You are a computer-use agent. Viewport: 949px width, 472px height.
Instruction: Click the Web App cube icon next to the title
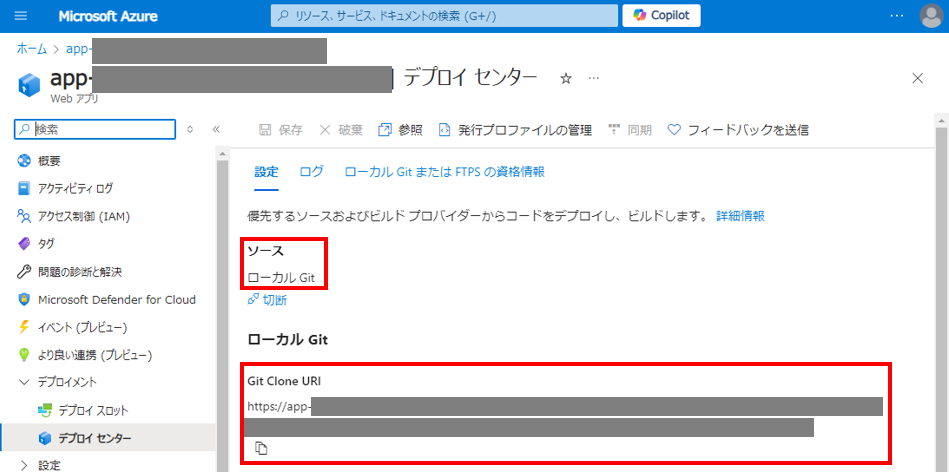(x=29, y=86)
